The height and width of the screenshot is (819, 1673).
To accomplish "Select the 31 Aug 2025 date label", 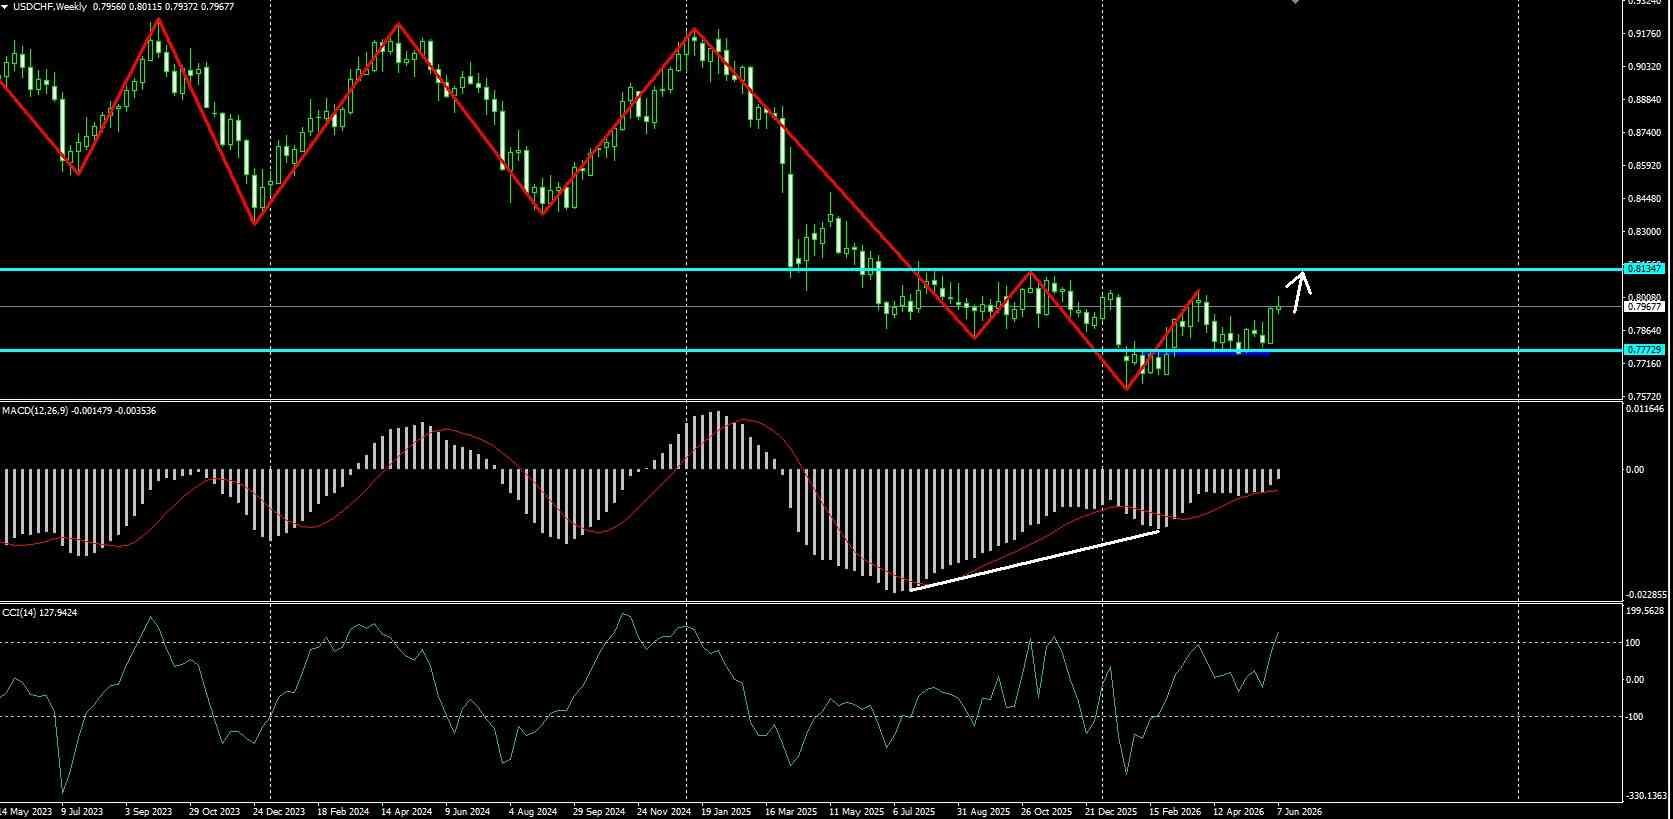I will (982, 812).
